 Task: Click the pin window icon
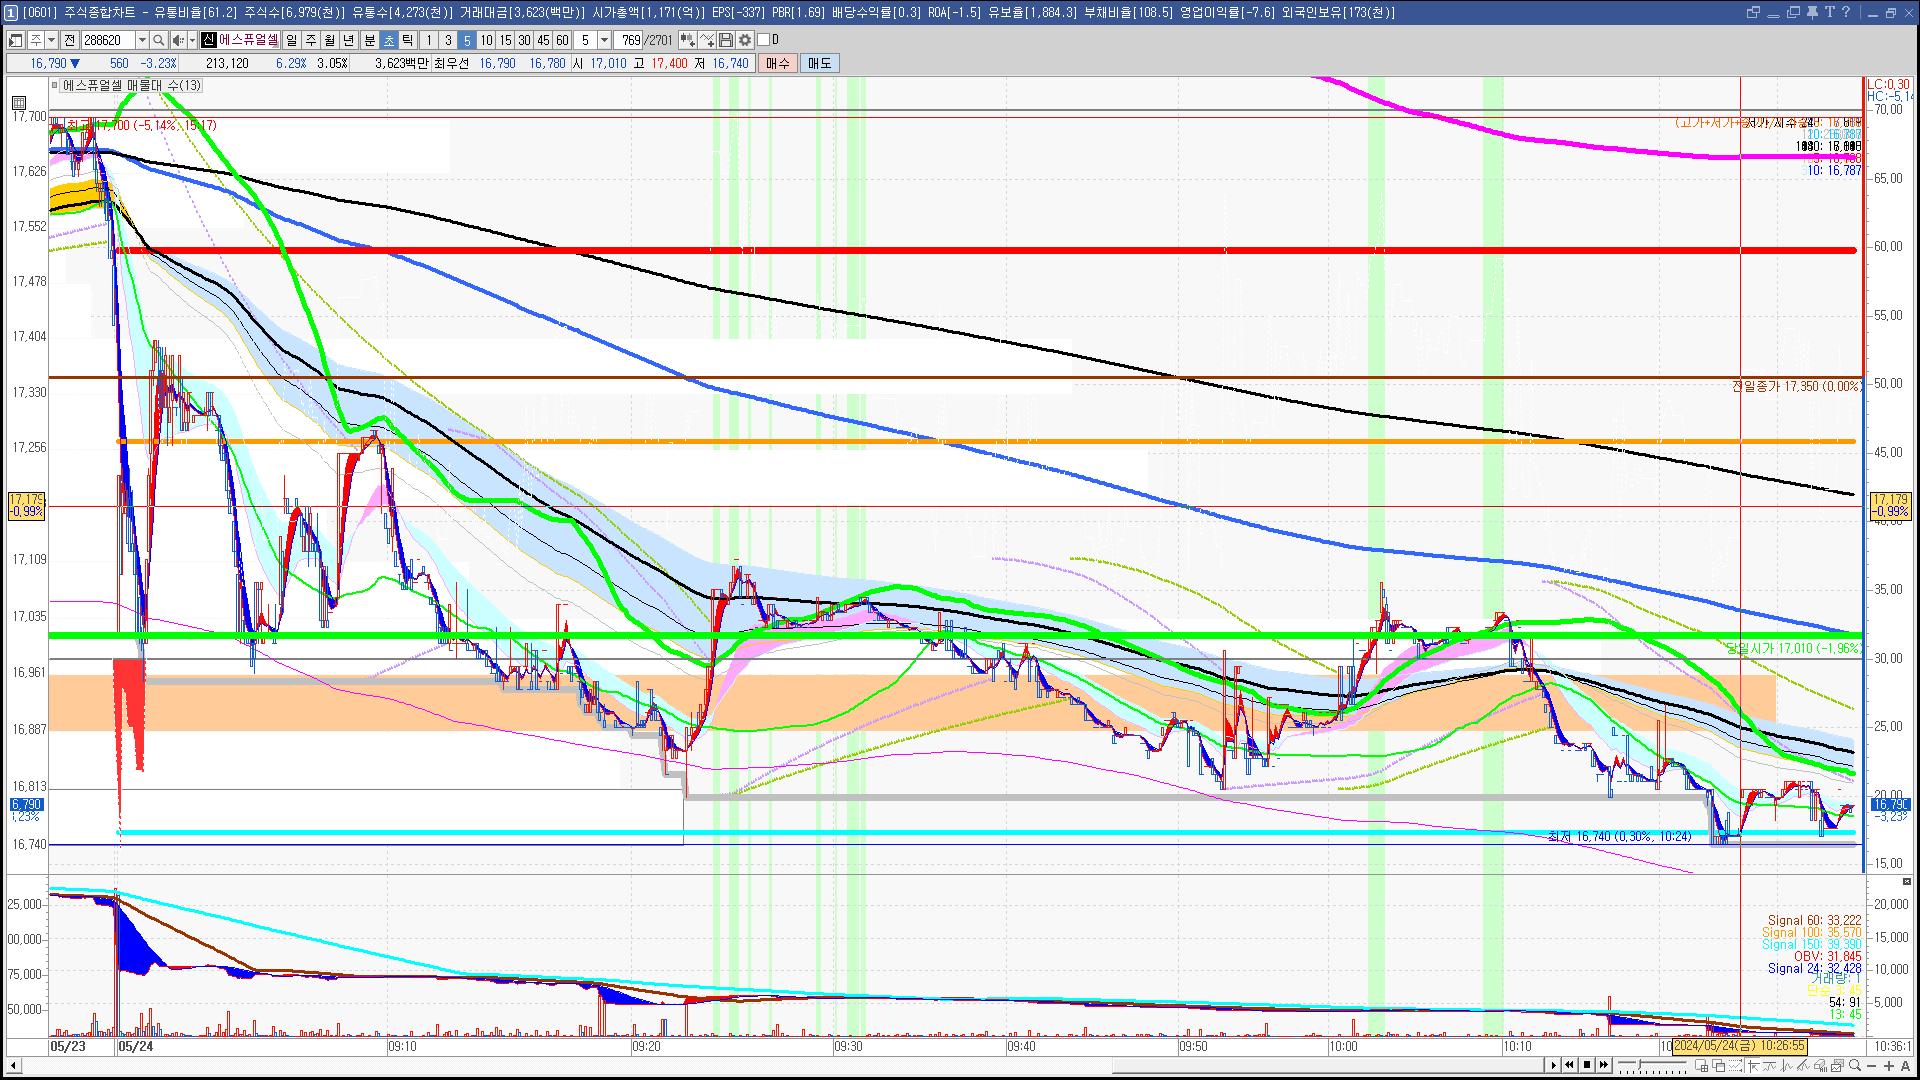tap(1812, 12)
